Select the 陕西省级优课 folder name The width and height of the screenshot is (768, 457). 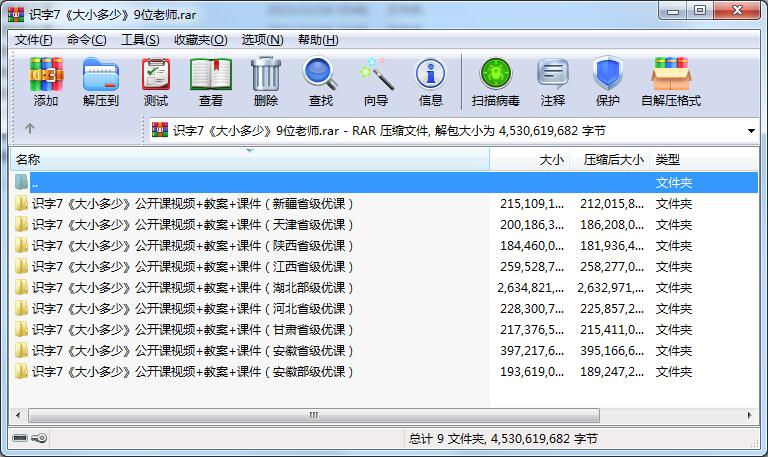[x=192, y=245]
